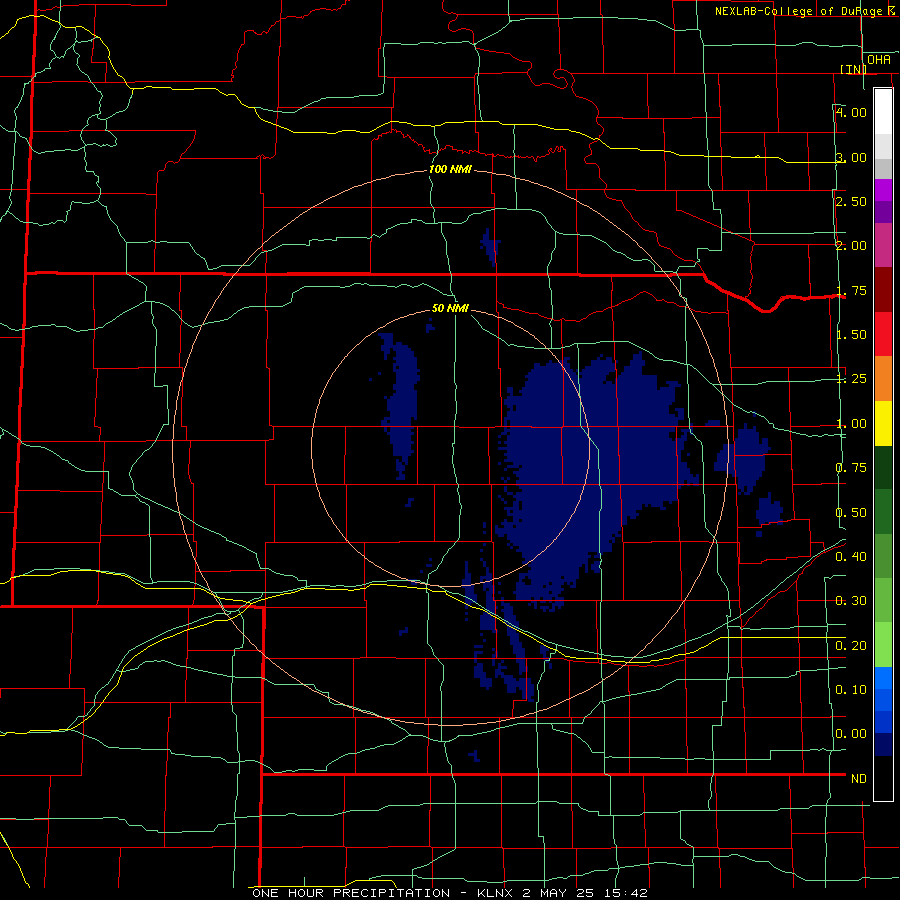Pick the orange legend color swatch

click(x=883, y=378)
